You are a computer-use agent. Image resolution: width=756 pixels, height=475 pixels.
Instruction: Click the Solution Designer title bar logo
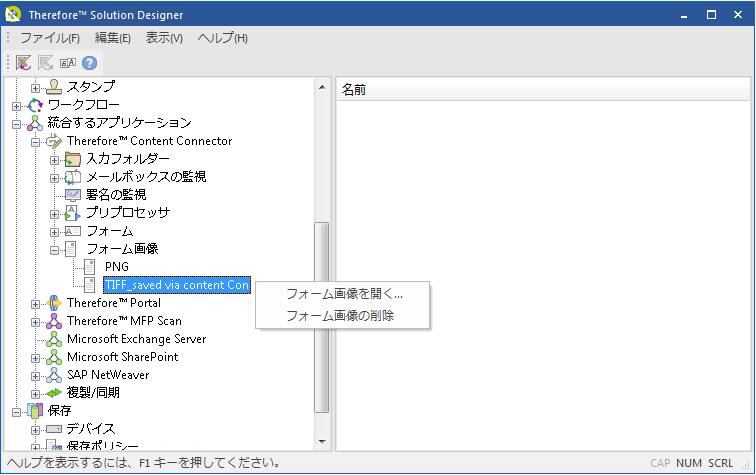tap(13, 14)
